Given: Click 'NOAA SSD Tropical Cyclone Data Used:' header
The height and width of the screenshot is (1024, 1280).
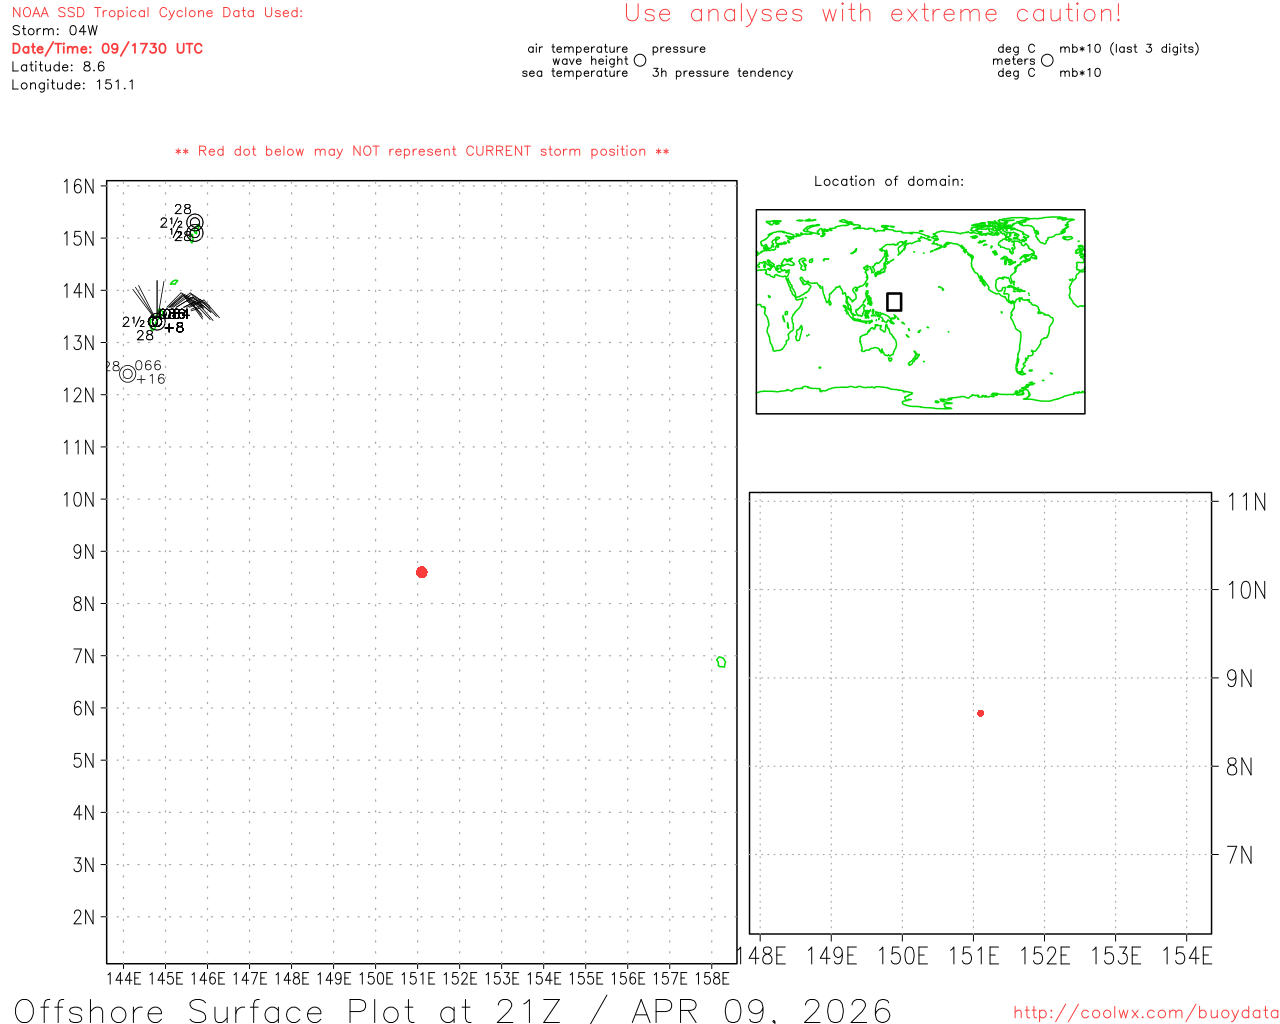Looking at the screenshot, I should tap(157, 13).
